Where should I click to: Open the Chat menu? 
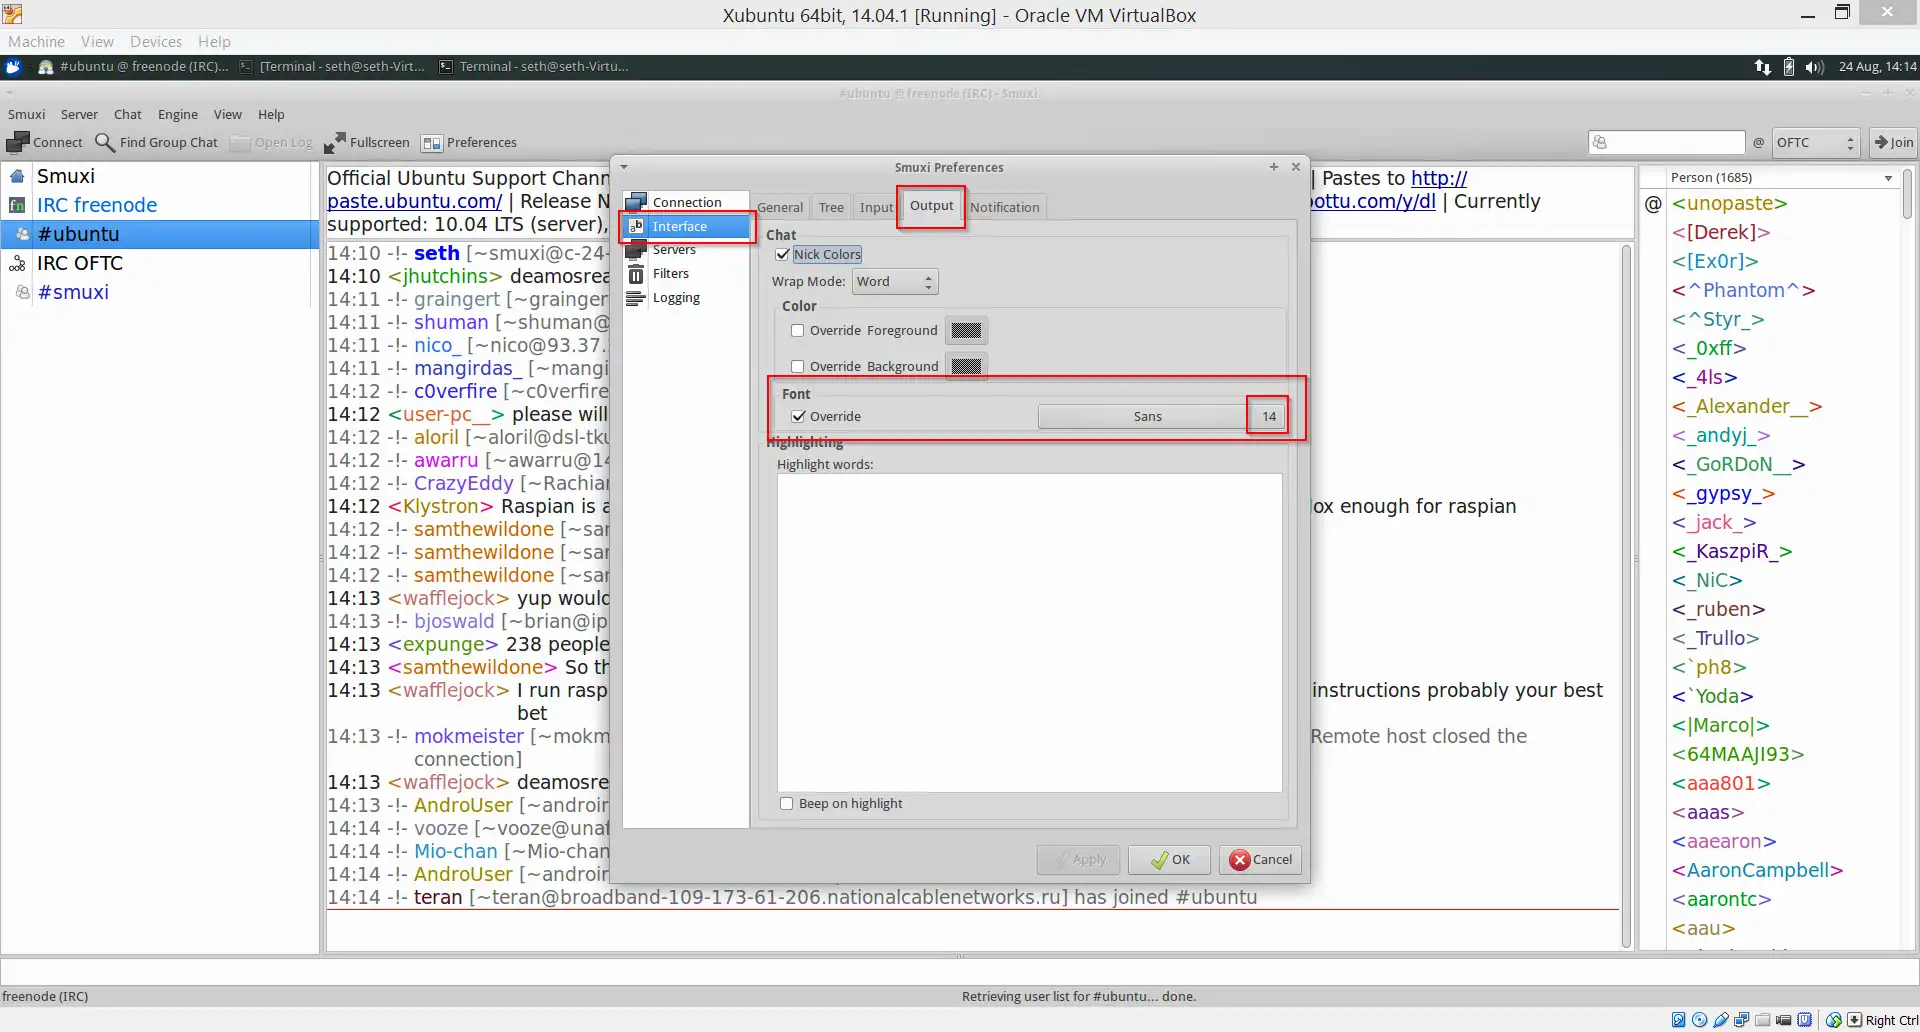point(127,115)
